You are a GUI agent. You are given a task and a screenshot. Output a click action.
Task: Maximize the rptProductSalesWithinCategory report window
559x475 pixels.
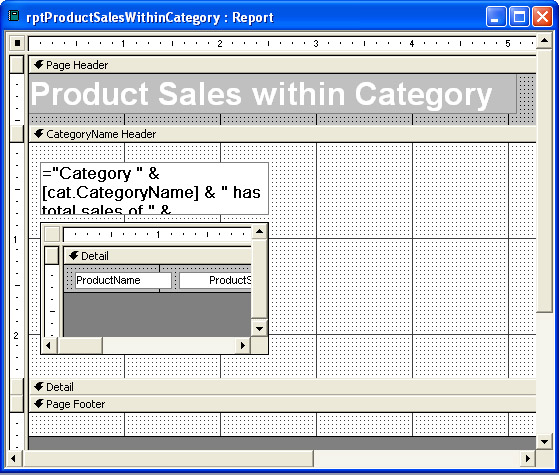(519, 17)
